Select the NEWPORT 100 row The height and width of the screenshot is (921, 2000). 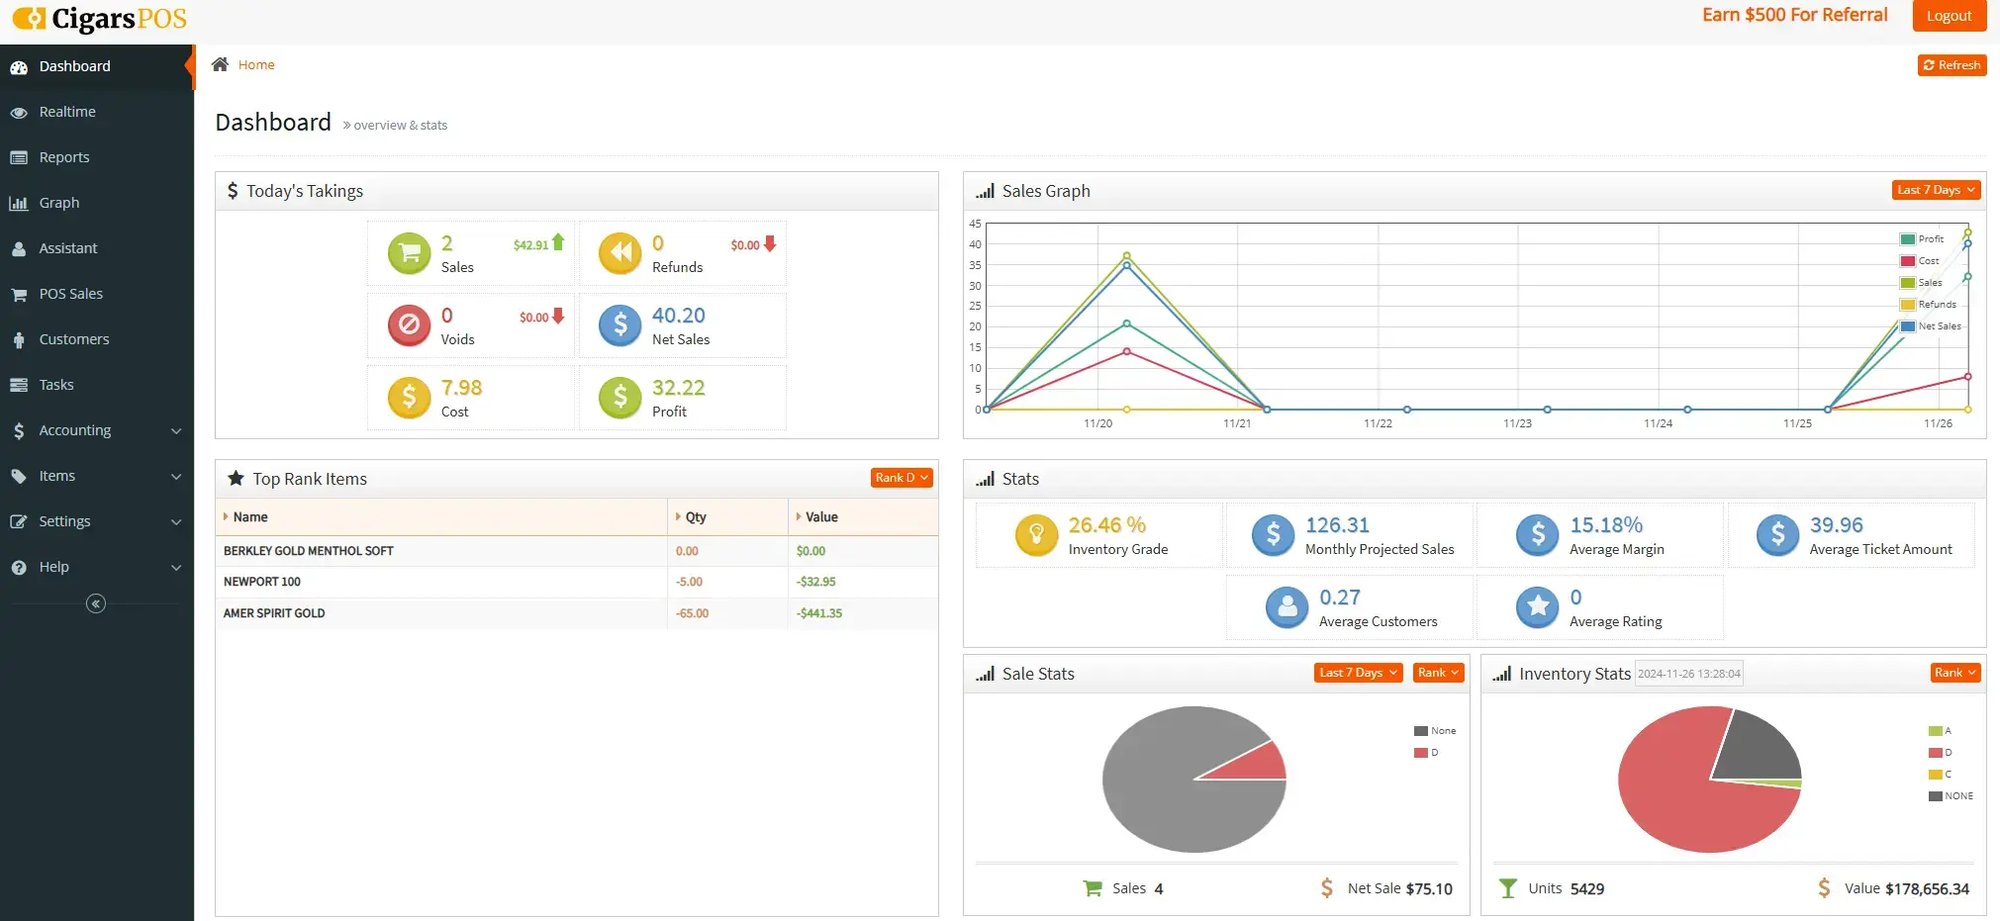click(x=577, y=582)
